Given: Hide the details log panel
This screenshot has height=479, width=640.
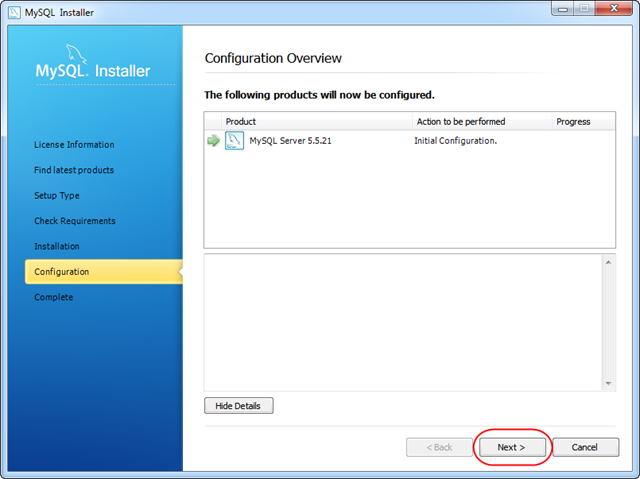Looking at the screenshot, I should pos(238,406).
